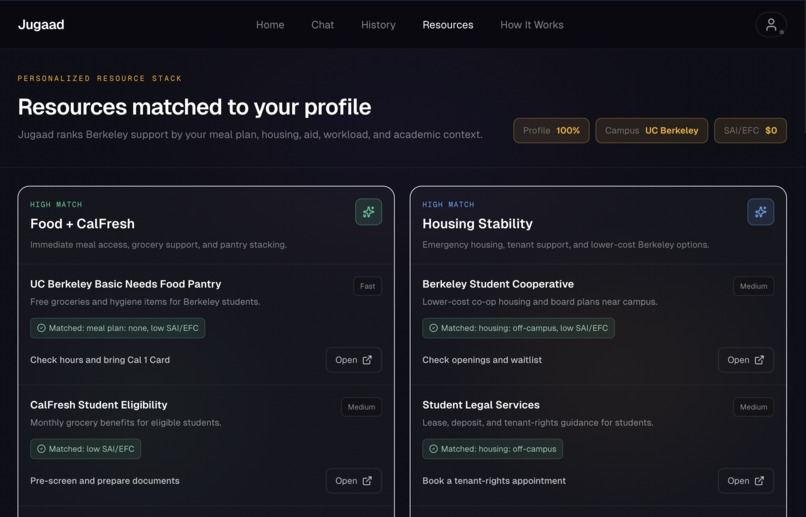Click the Campus UC Berkeley badge

coord(651,131)
